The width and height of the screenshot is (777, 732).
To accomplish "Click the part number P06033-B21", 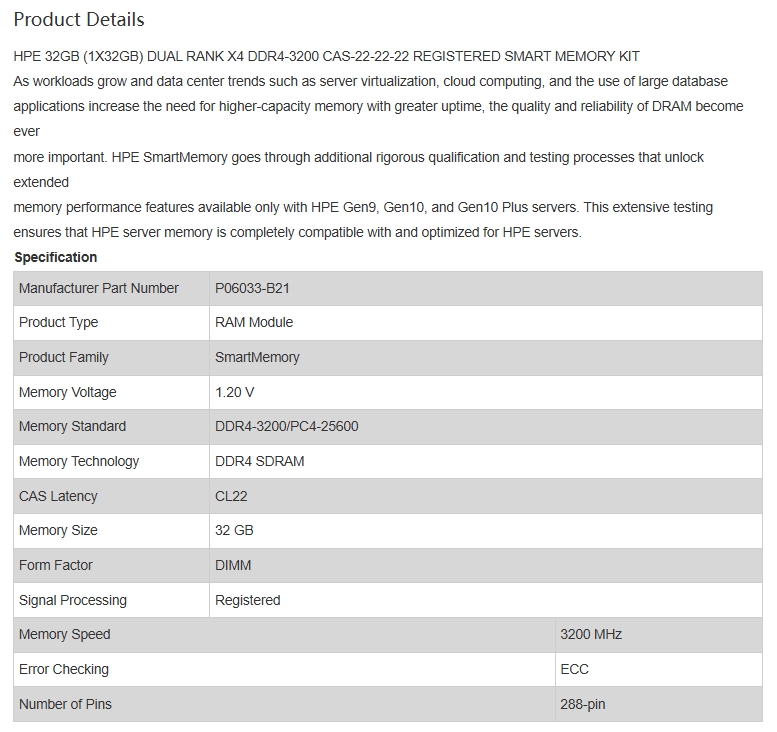I will 252,288.
